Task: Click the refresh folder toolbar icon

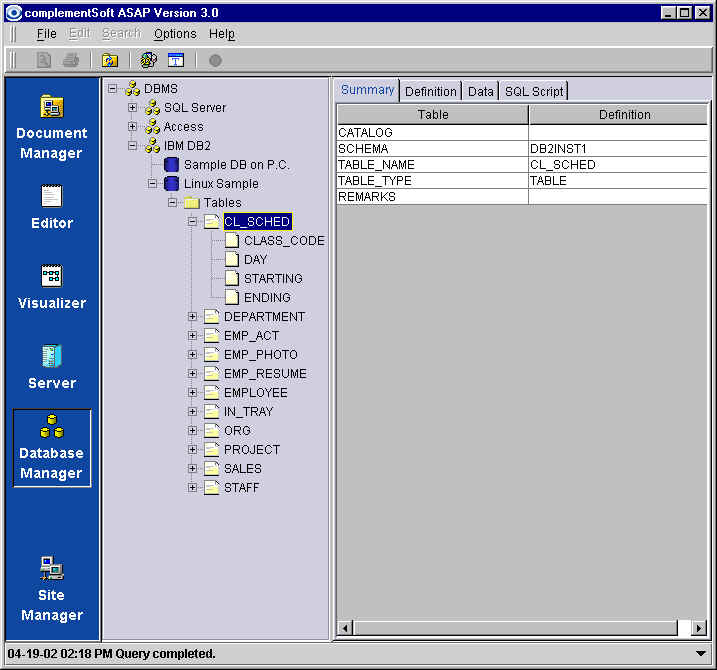Action: point(110,60)
